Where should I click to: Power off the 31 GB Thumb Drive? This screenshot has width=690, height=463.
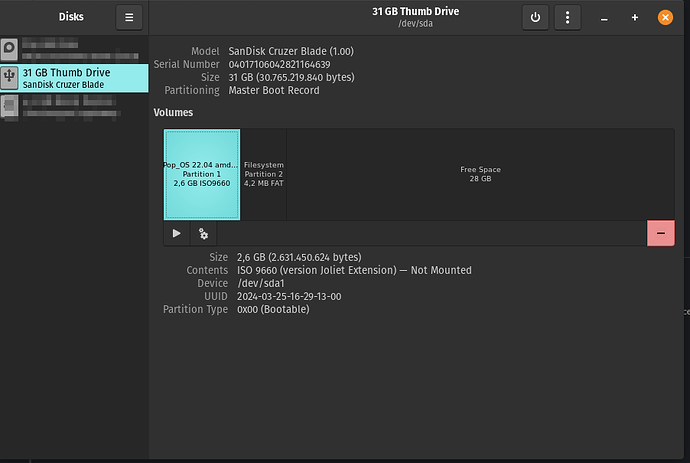point(535,18)
